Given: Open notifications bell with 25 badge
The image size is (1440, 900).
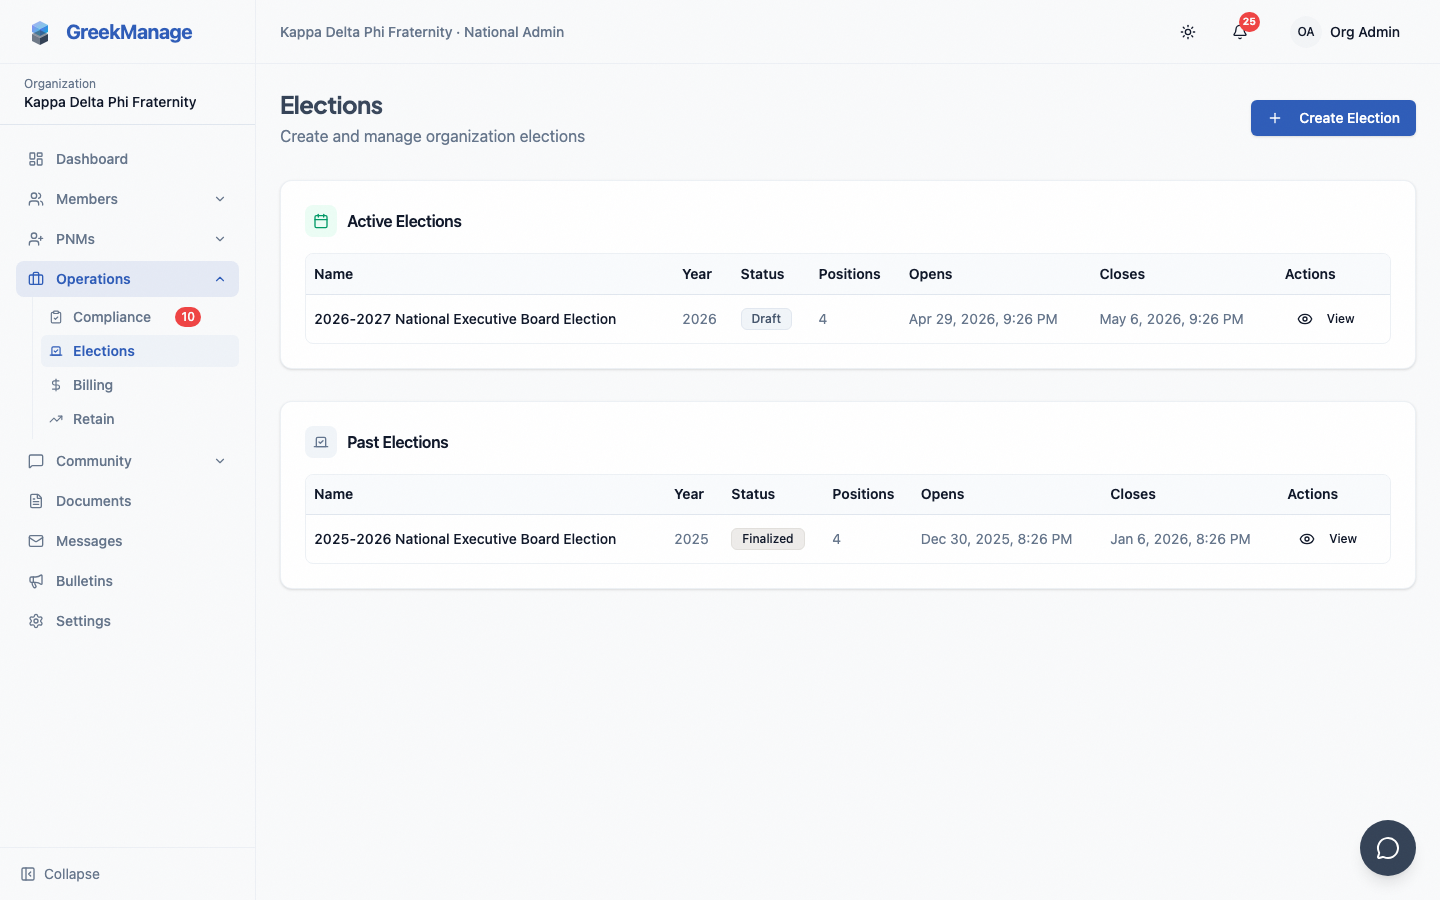Looking at the screenshot, I should pyautogui.click(x=1240, y=32).
